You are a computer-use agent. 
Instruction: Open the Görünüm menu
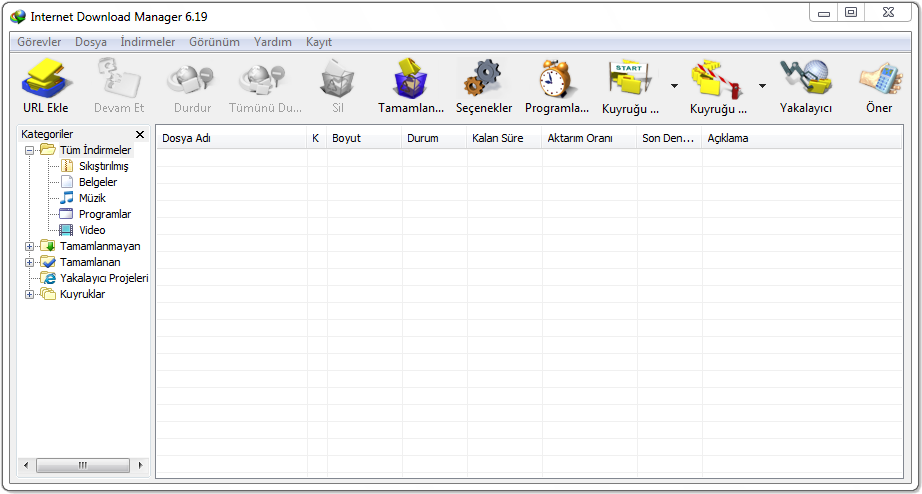click(x=215, y=42)
